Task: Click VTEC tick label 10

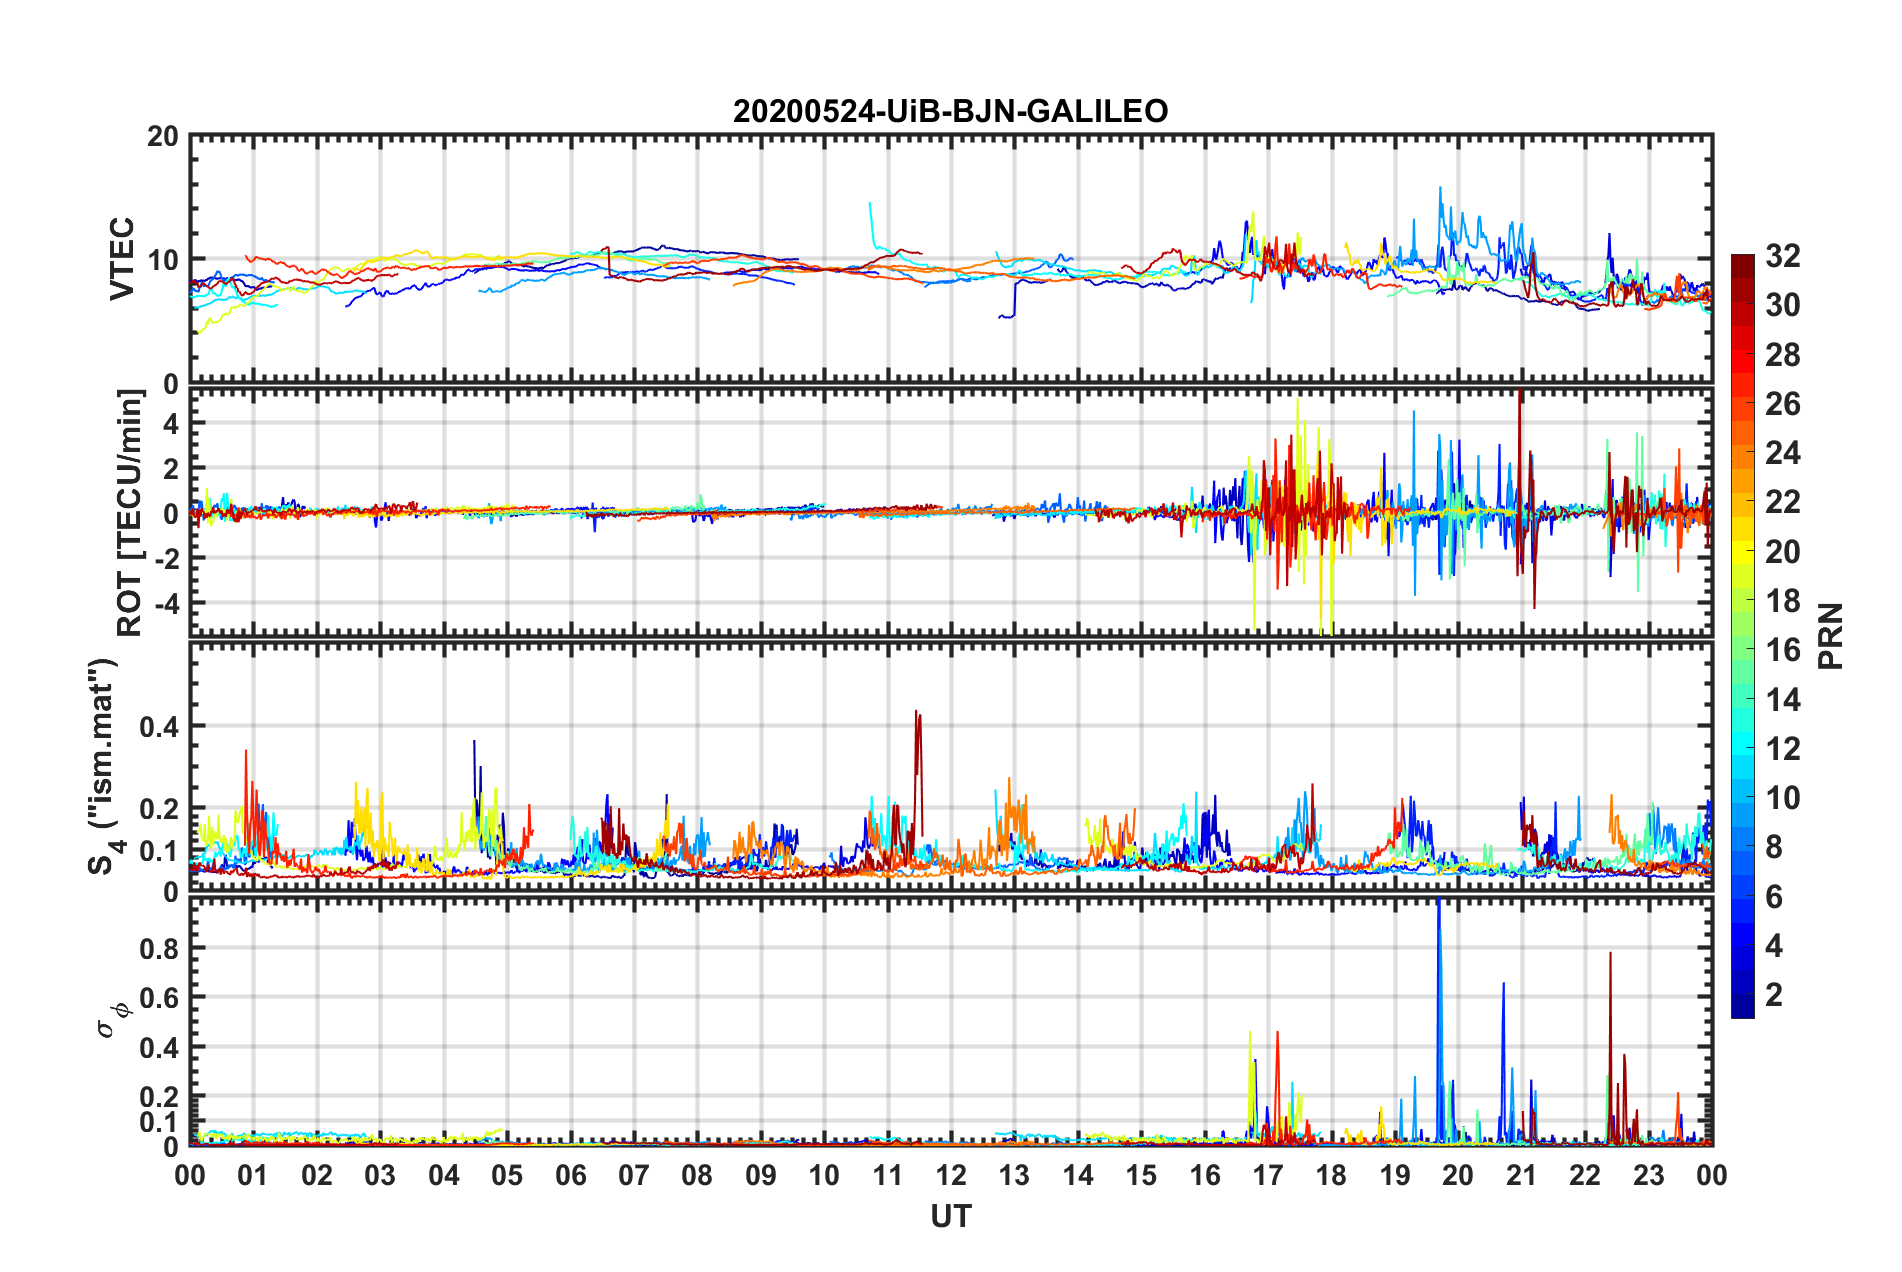Action: point(163,260)
